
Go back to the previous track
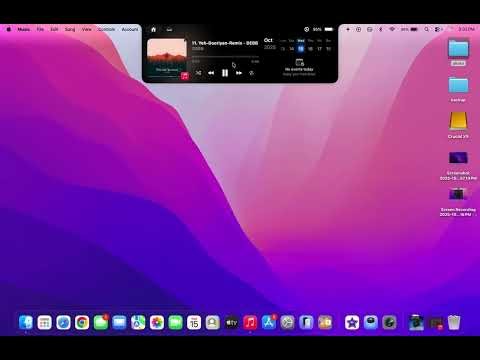tap(211, 73)
